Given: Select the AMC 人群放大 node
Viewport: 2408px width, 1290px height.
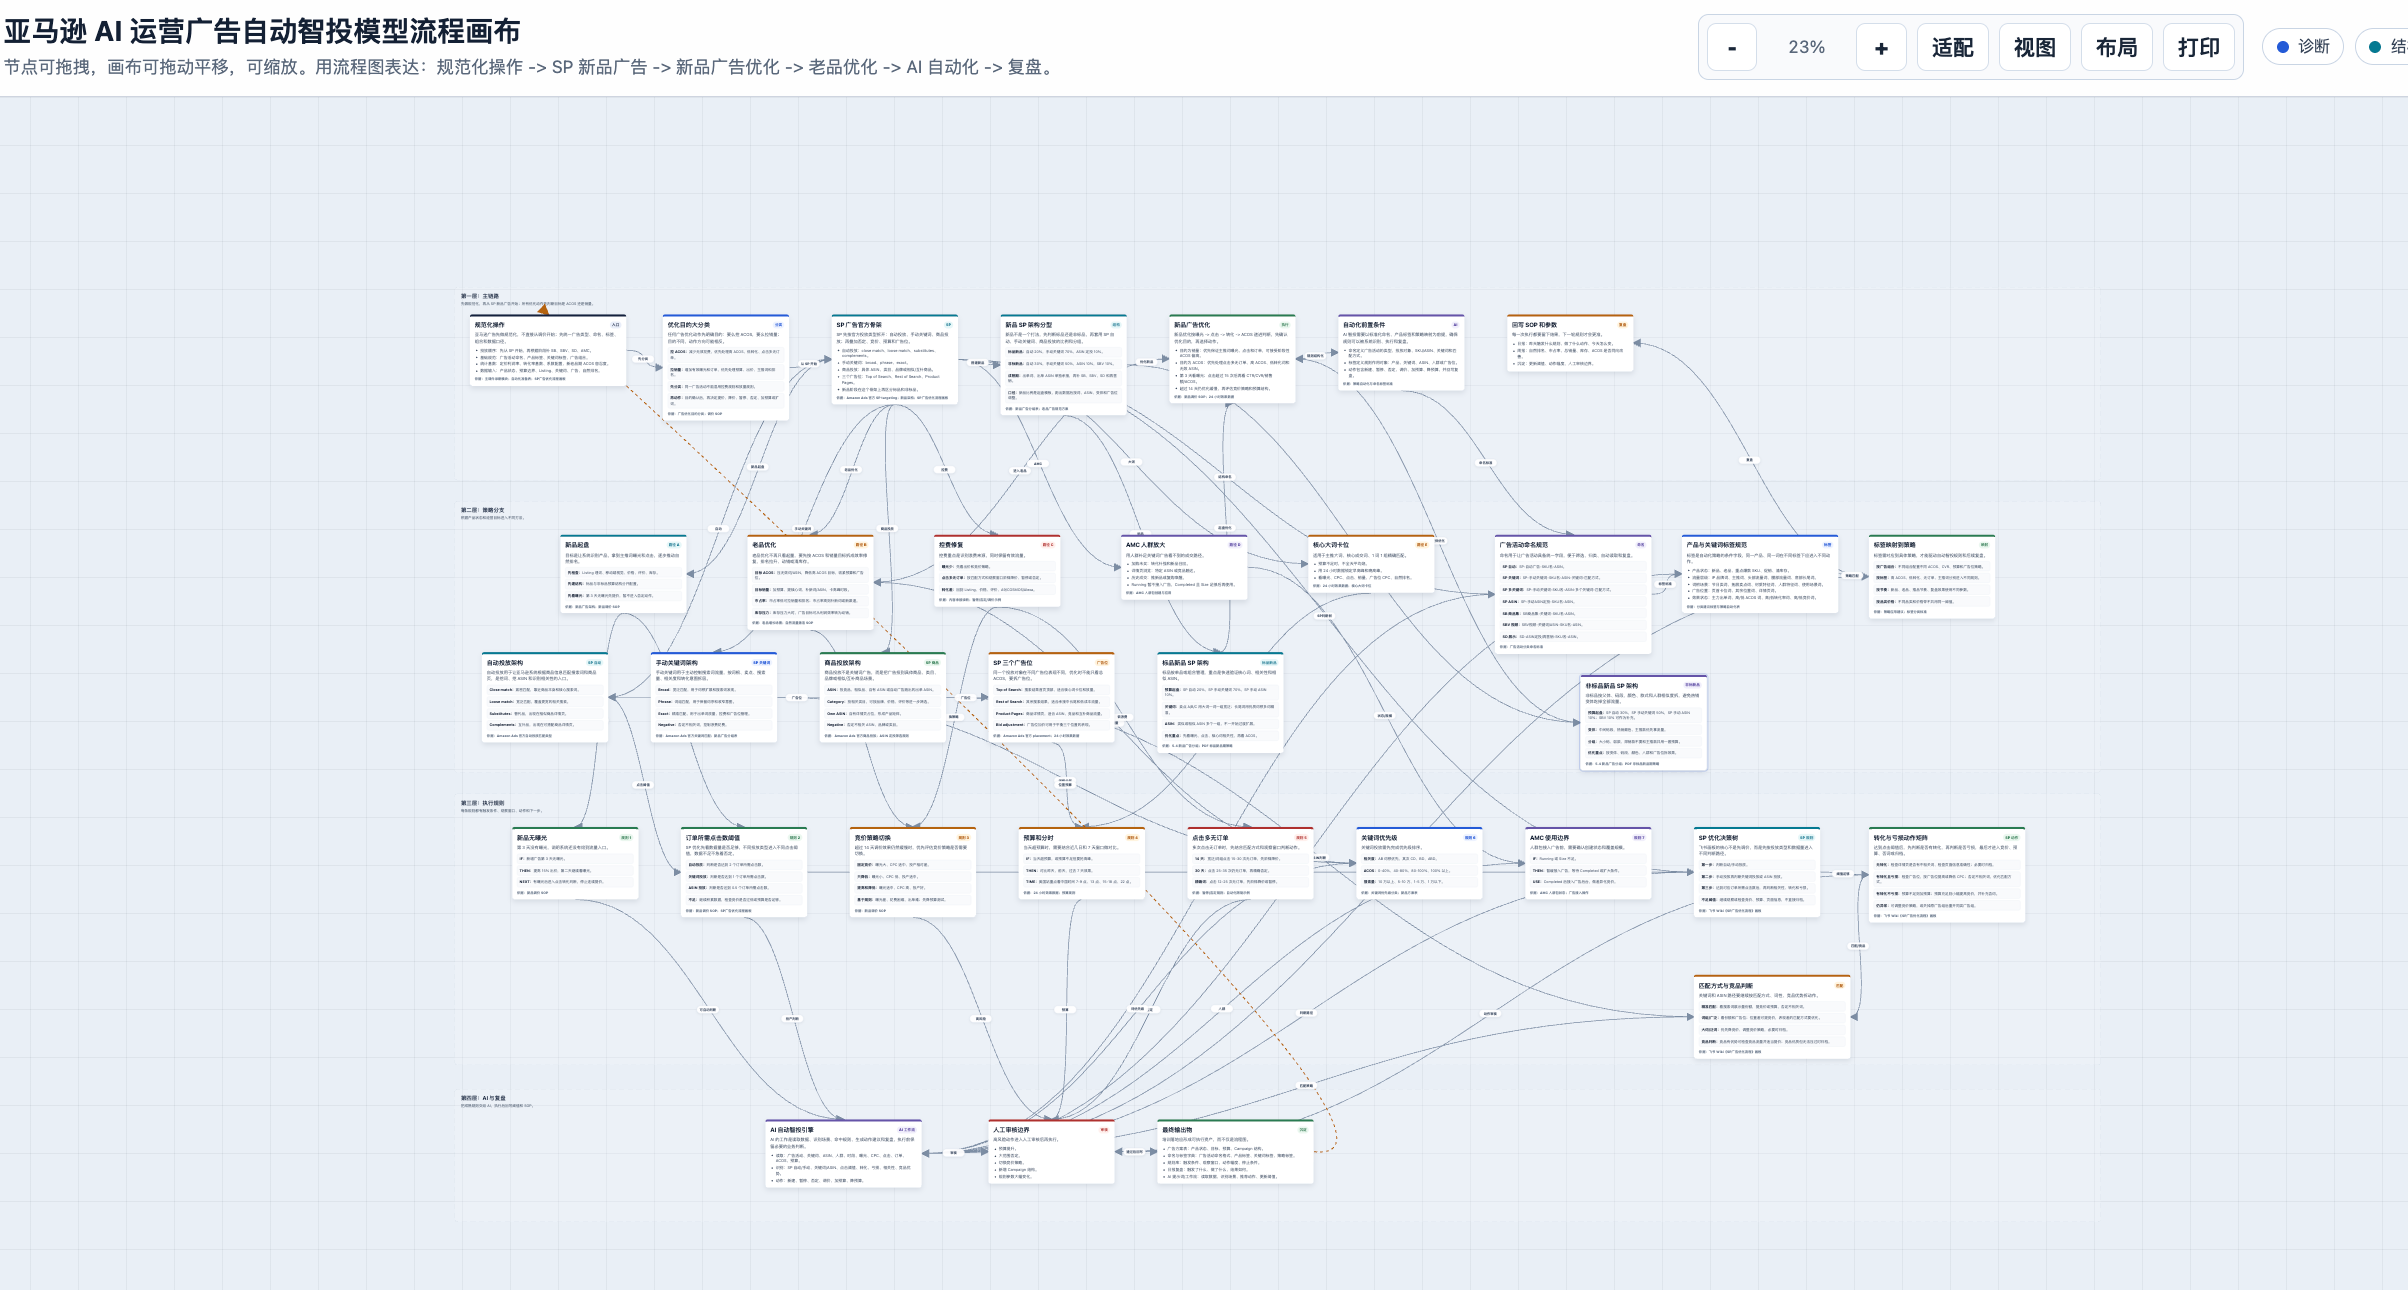Looking at the screenshot, I should (1184, 568).
